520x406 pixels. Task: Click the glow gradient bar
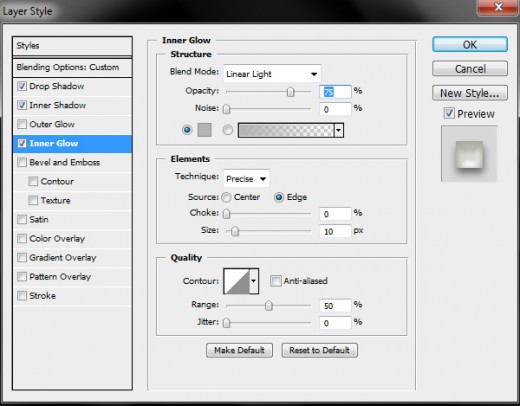(286, 130)
